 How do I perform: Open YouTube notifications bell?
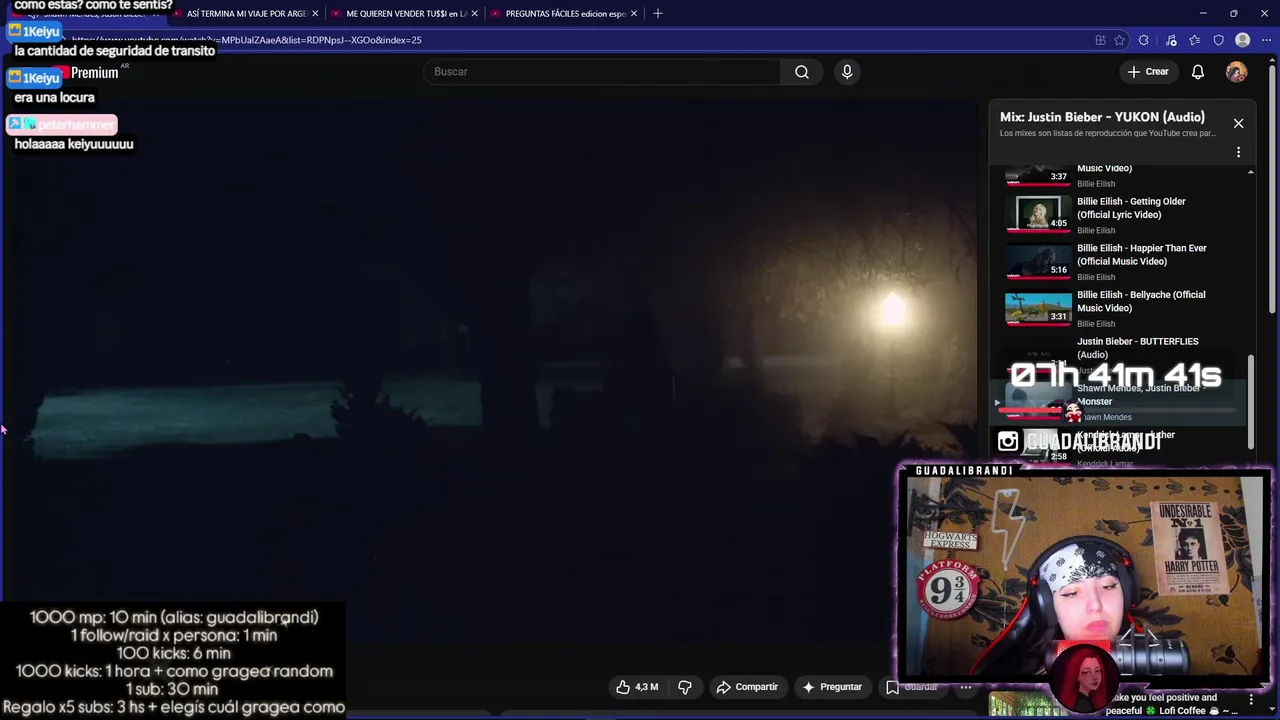click(x=1198, y=72)
